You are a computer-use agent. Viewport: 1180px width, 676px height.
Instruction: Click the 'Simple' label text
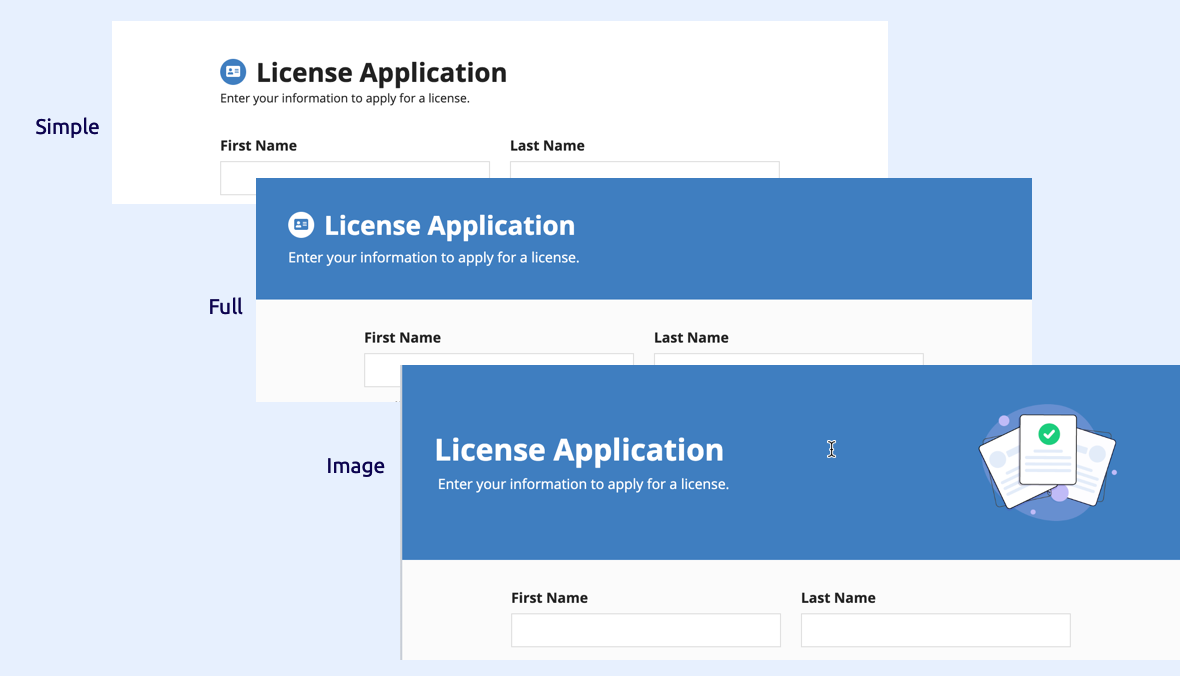(x=67, y=126)
